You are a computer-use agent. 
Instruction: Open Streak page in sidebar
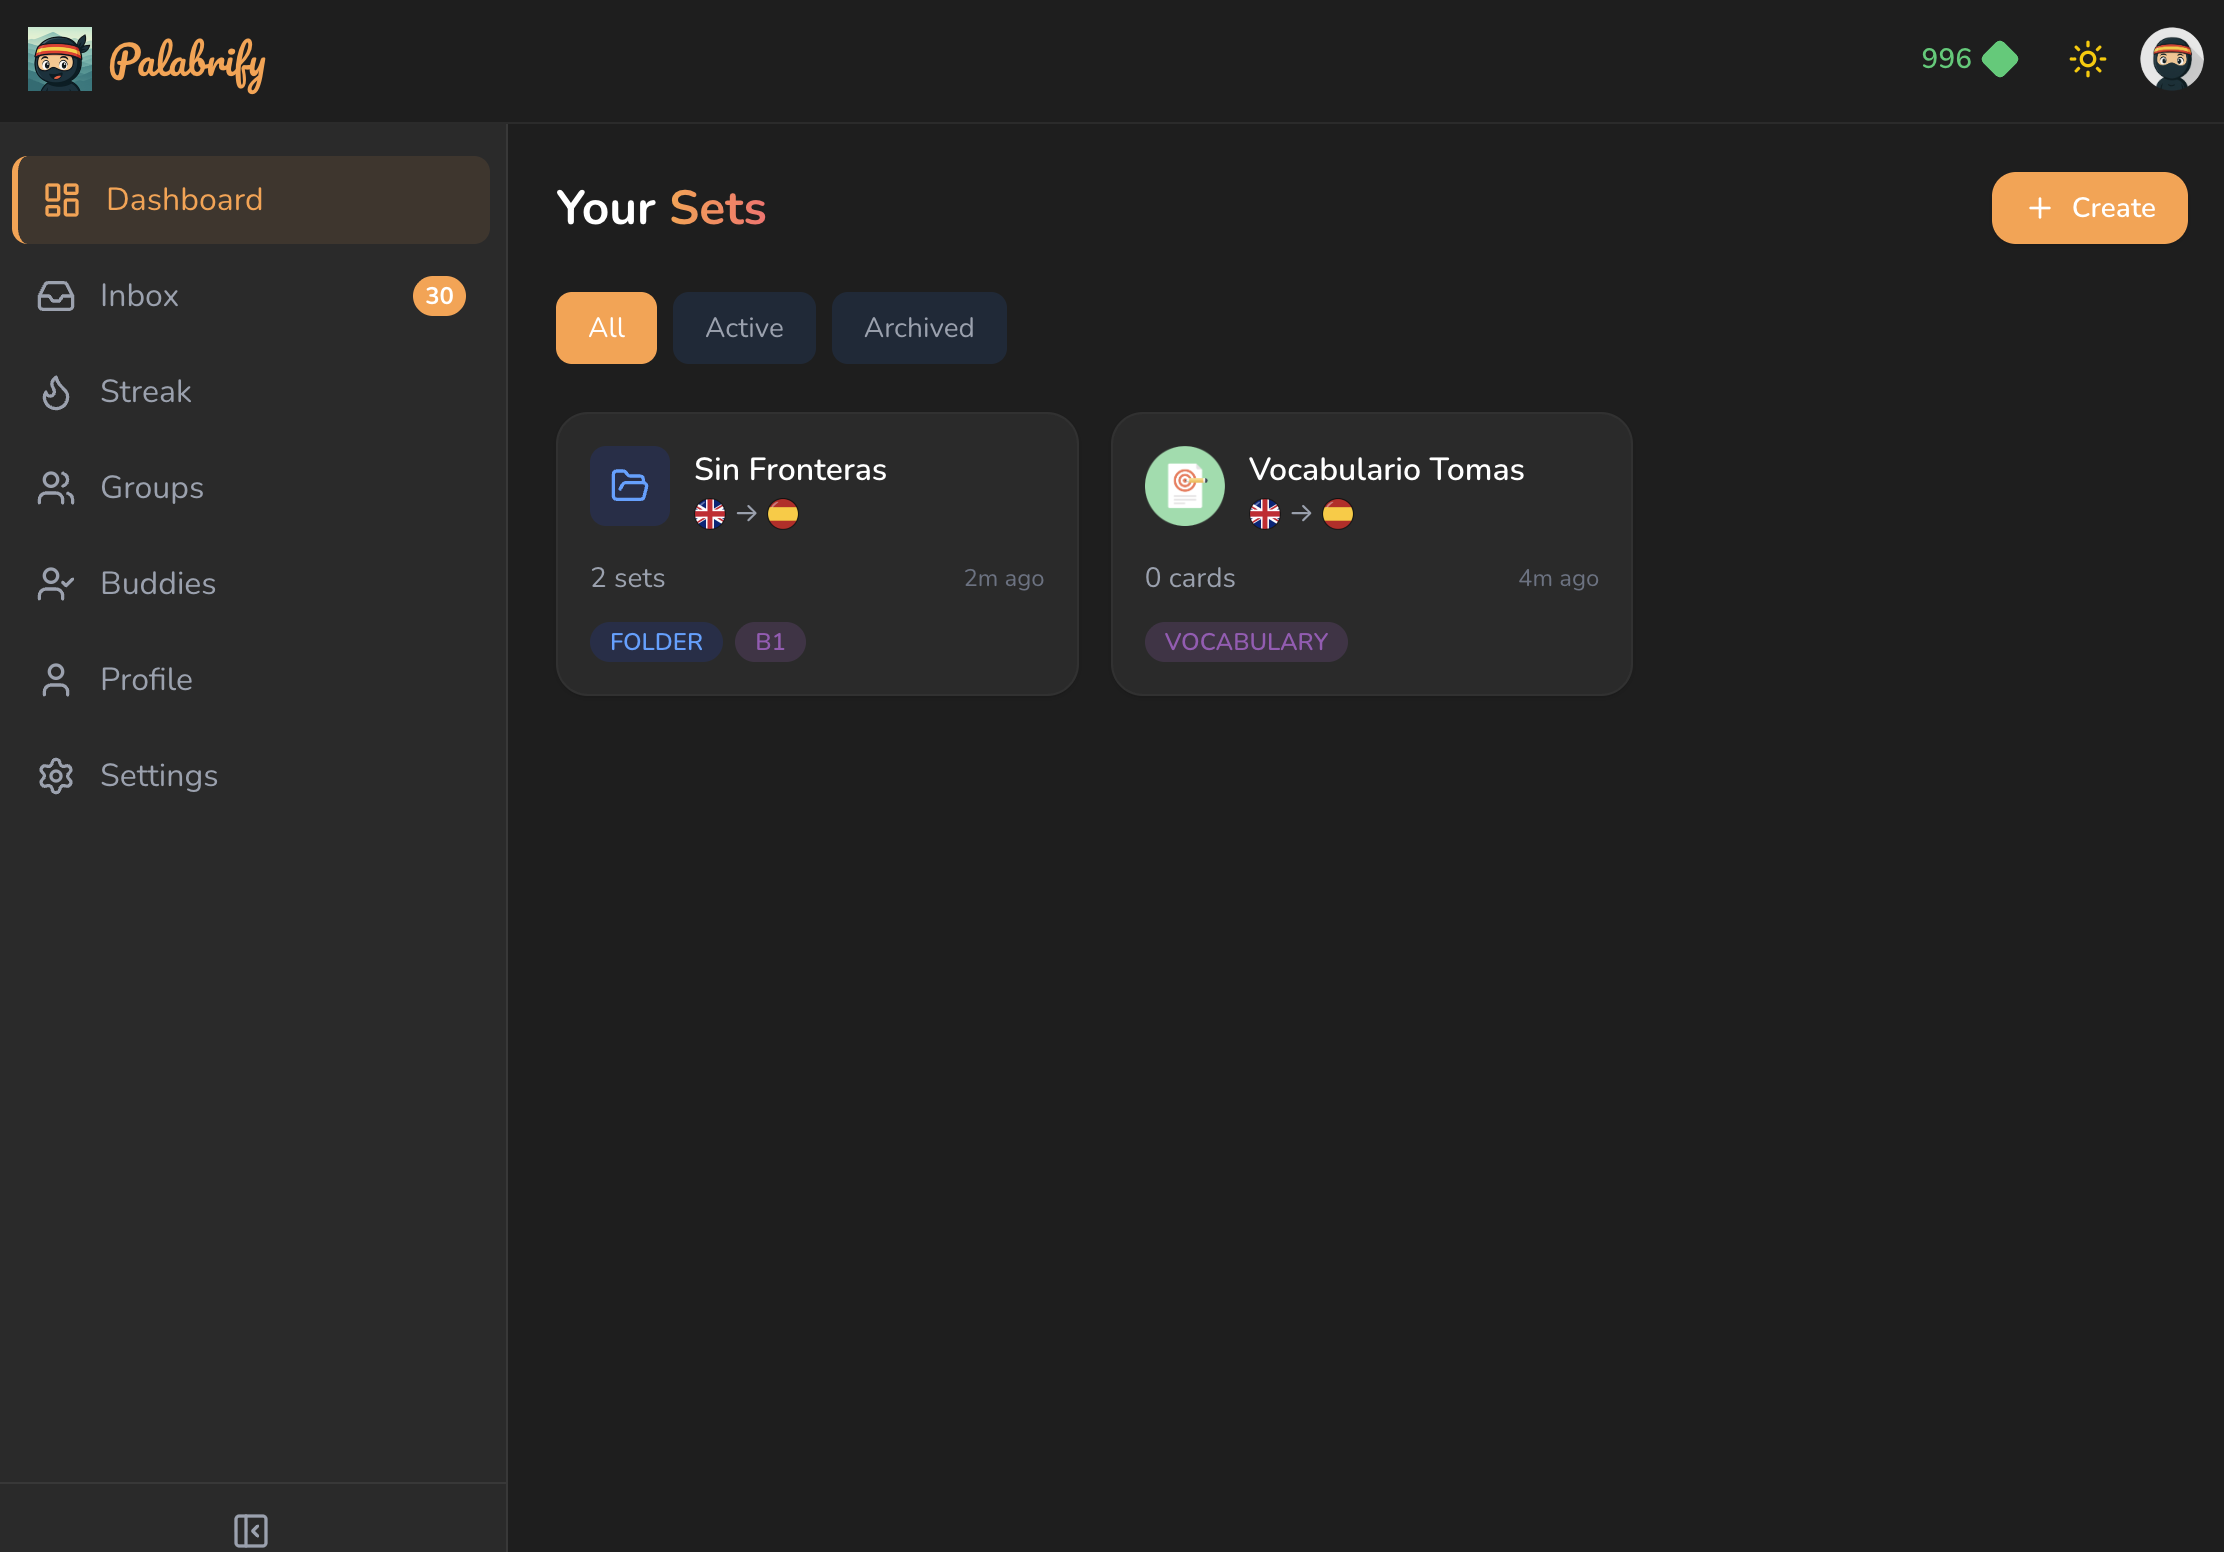tap(251, 392)
